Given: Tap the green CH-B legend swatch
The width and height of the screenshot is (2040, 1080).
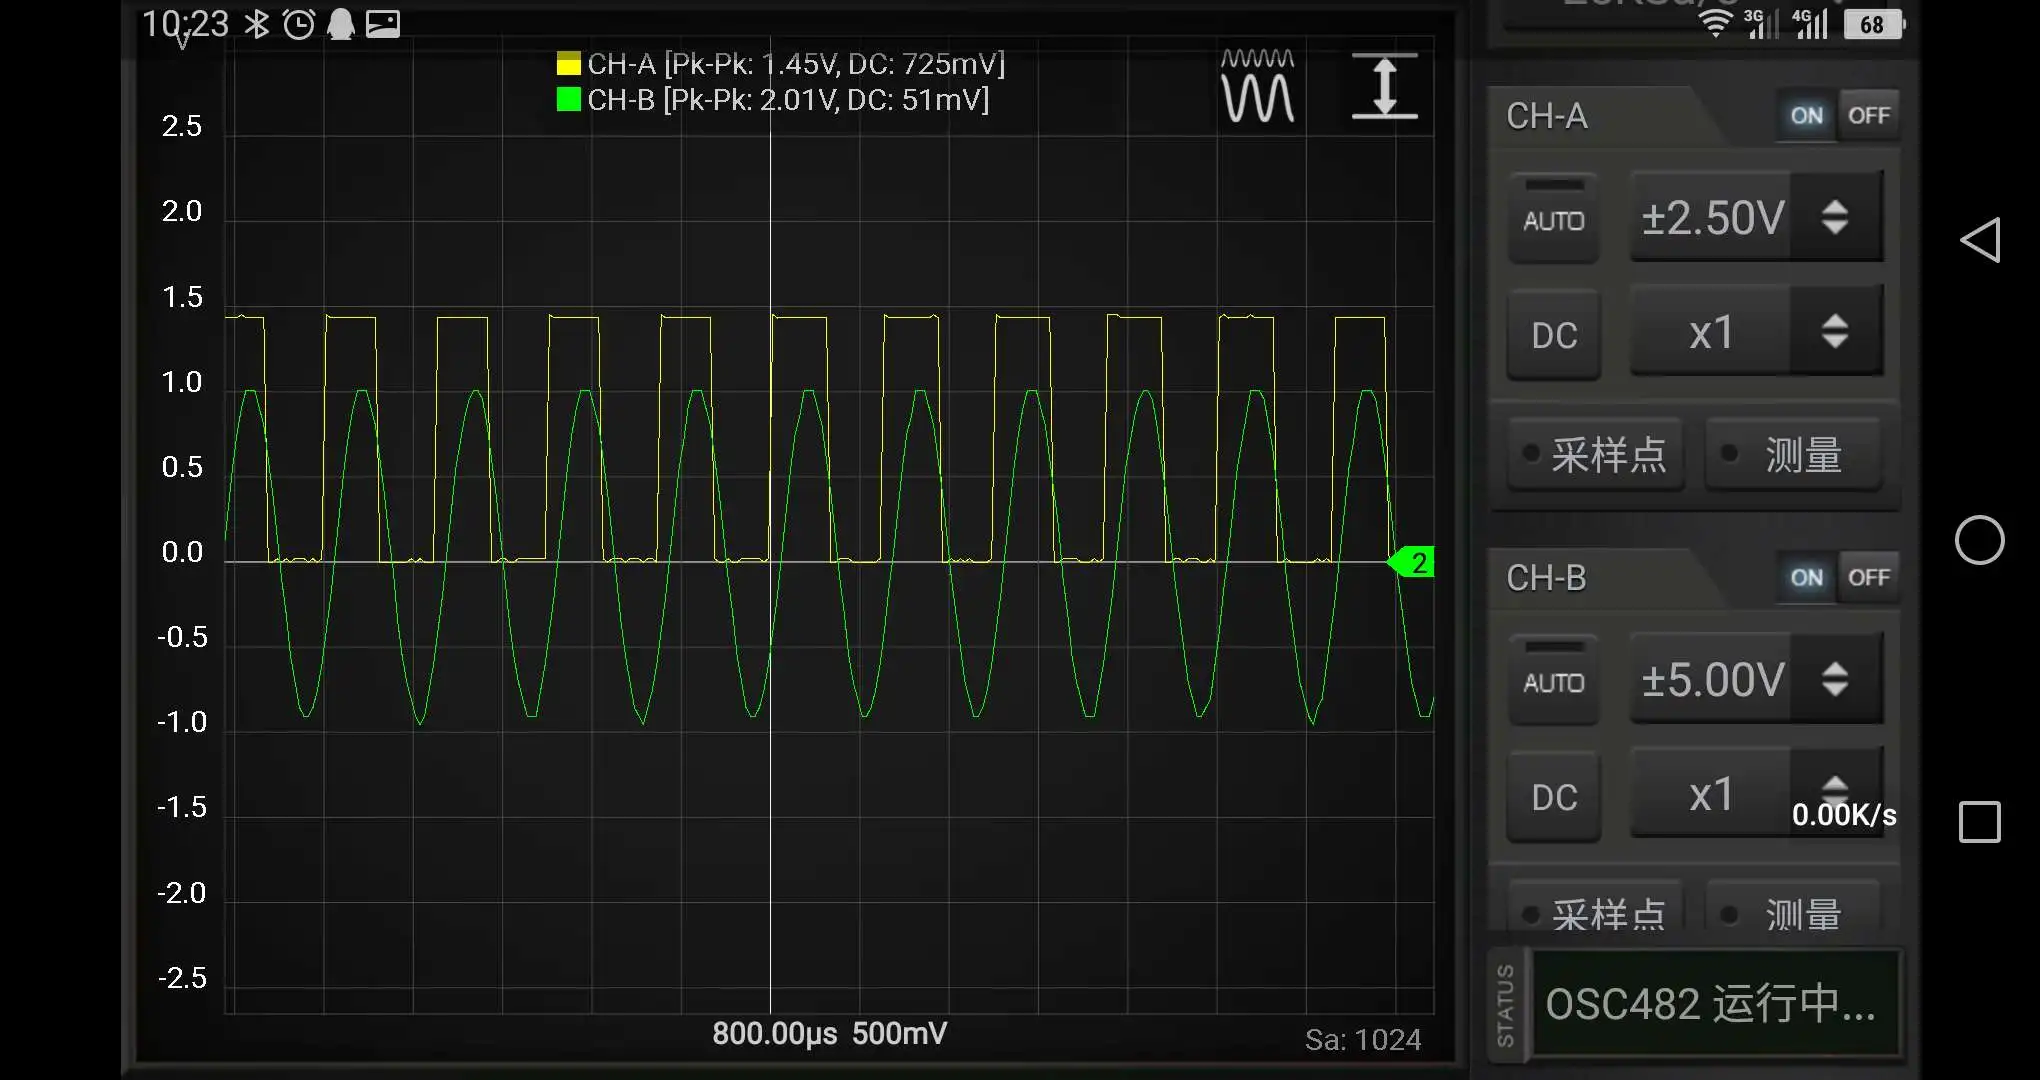Looking at the screenshot, I should [x=568, y=100].
